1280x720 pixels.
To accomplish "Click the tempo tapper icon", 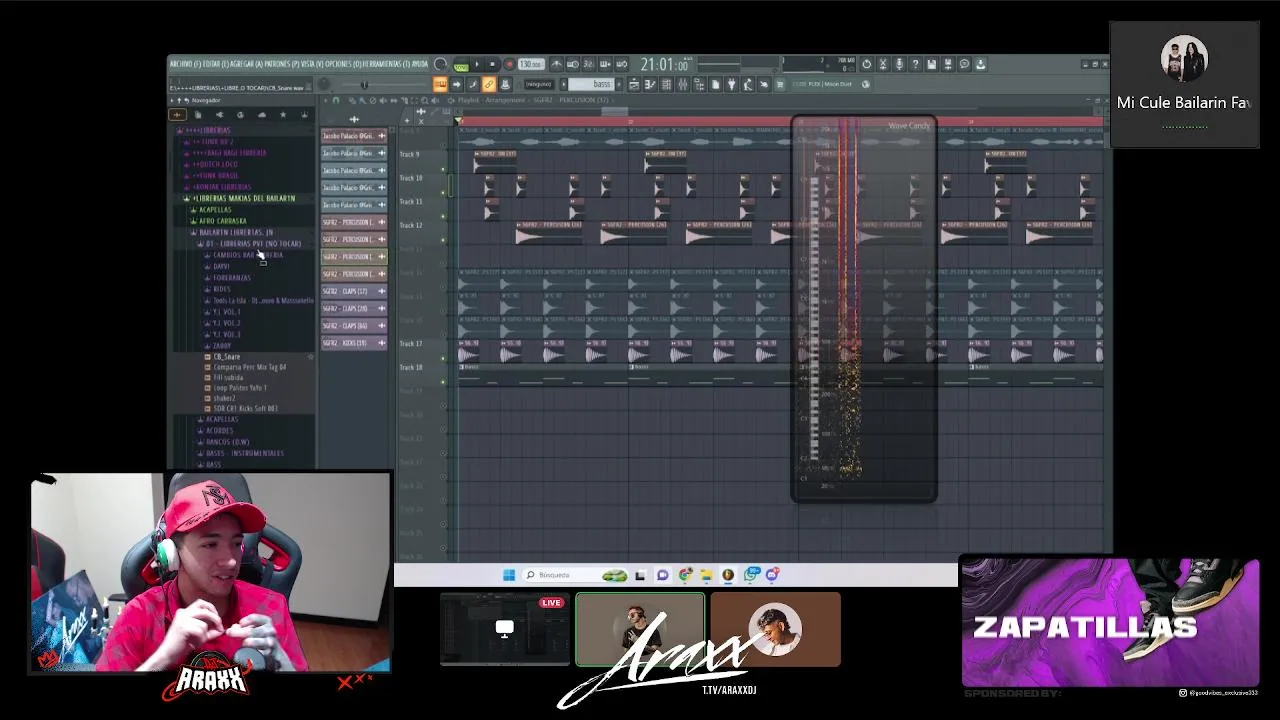I will point(748,84).
